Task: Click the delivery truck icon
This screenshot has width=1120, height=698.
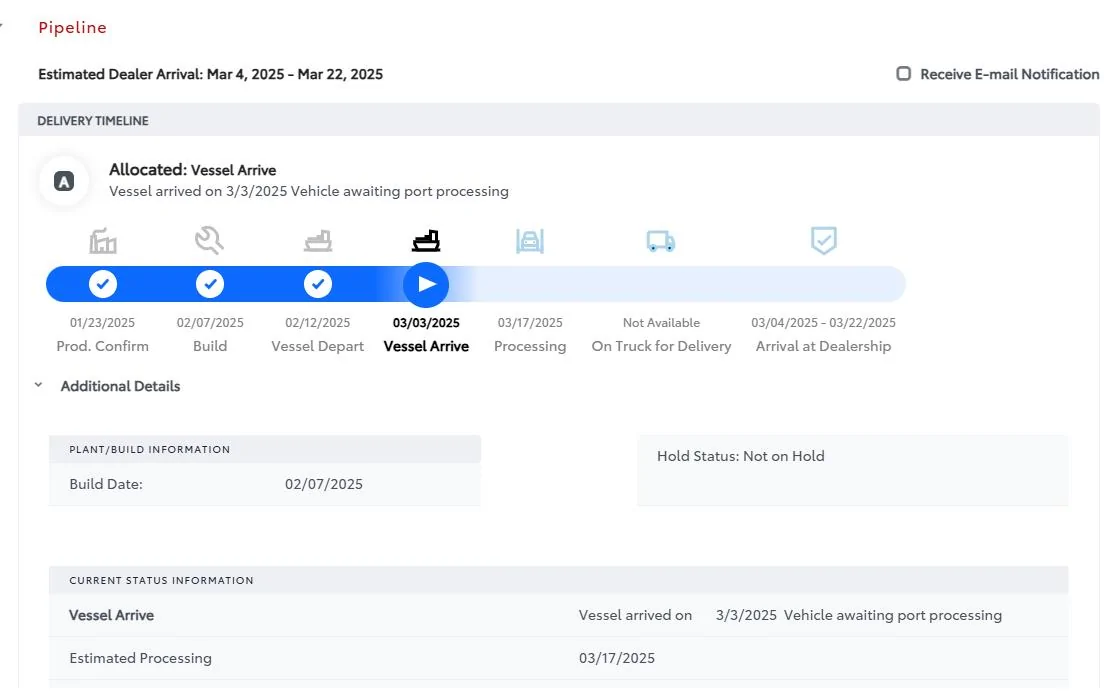Action: pyautogui.click(x=660, y=241)
